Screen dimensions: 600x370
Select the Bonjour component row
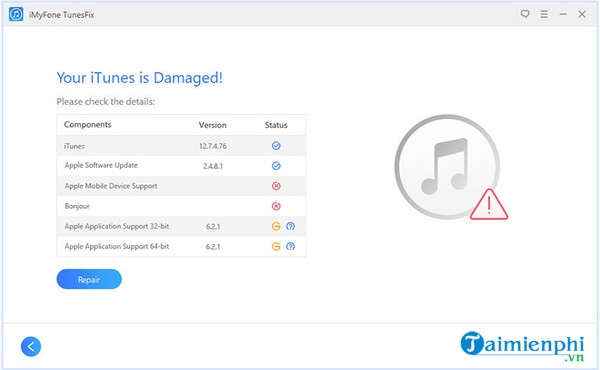pos(181,206)
